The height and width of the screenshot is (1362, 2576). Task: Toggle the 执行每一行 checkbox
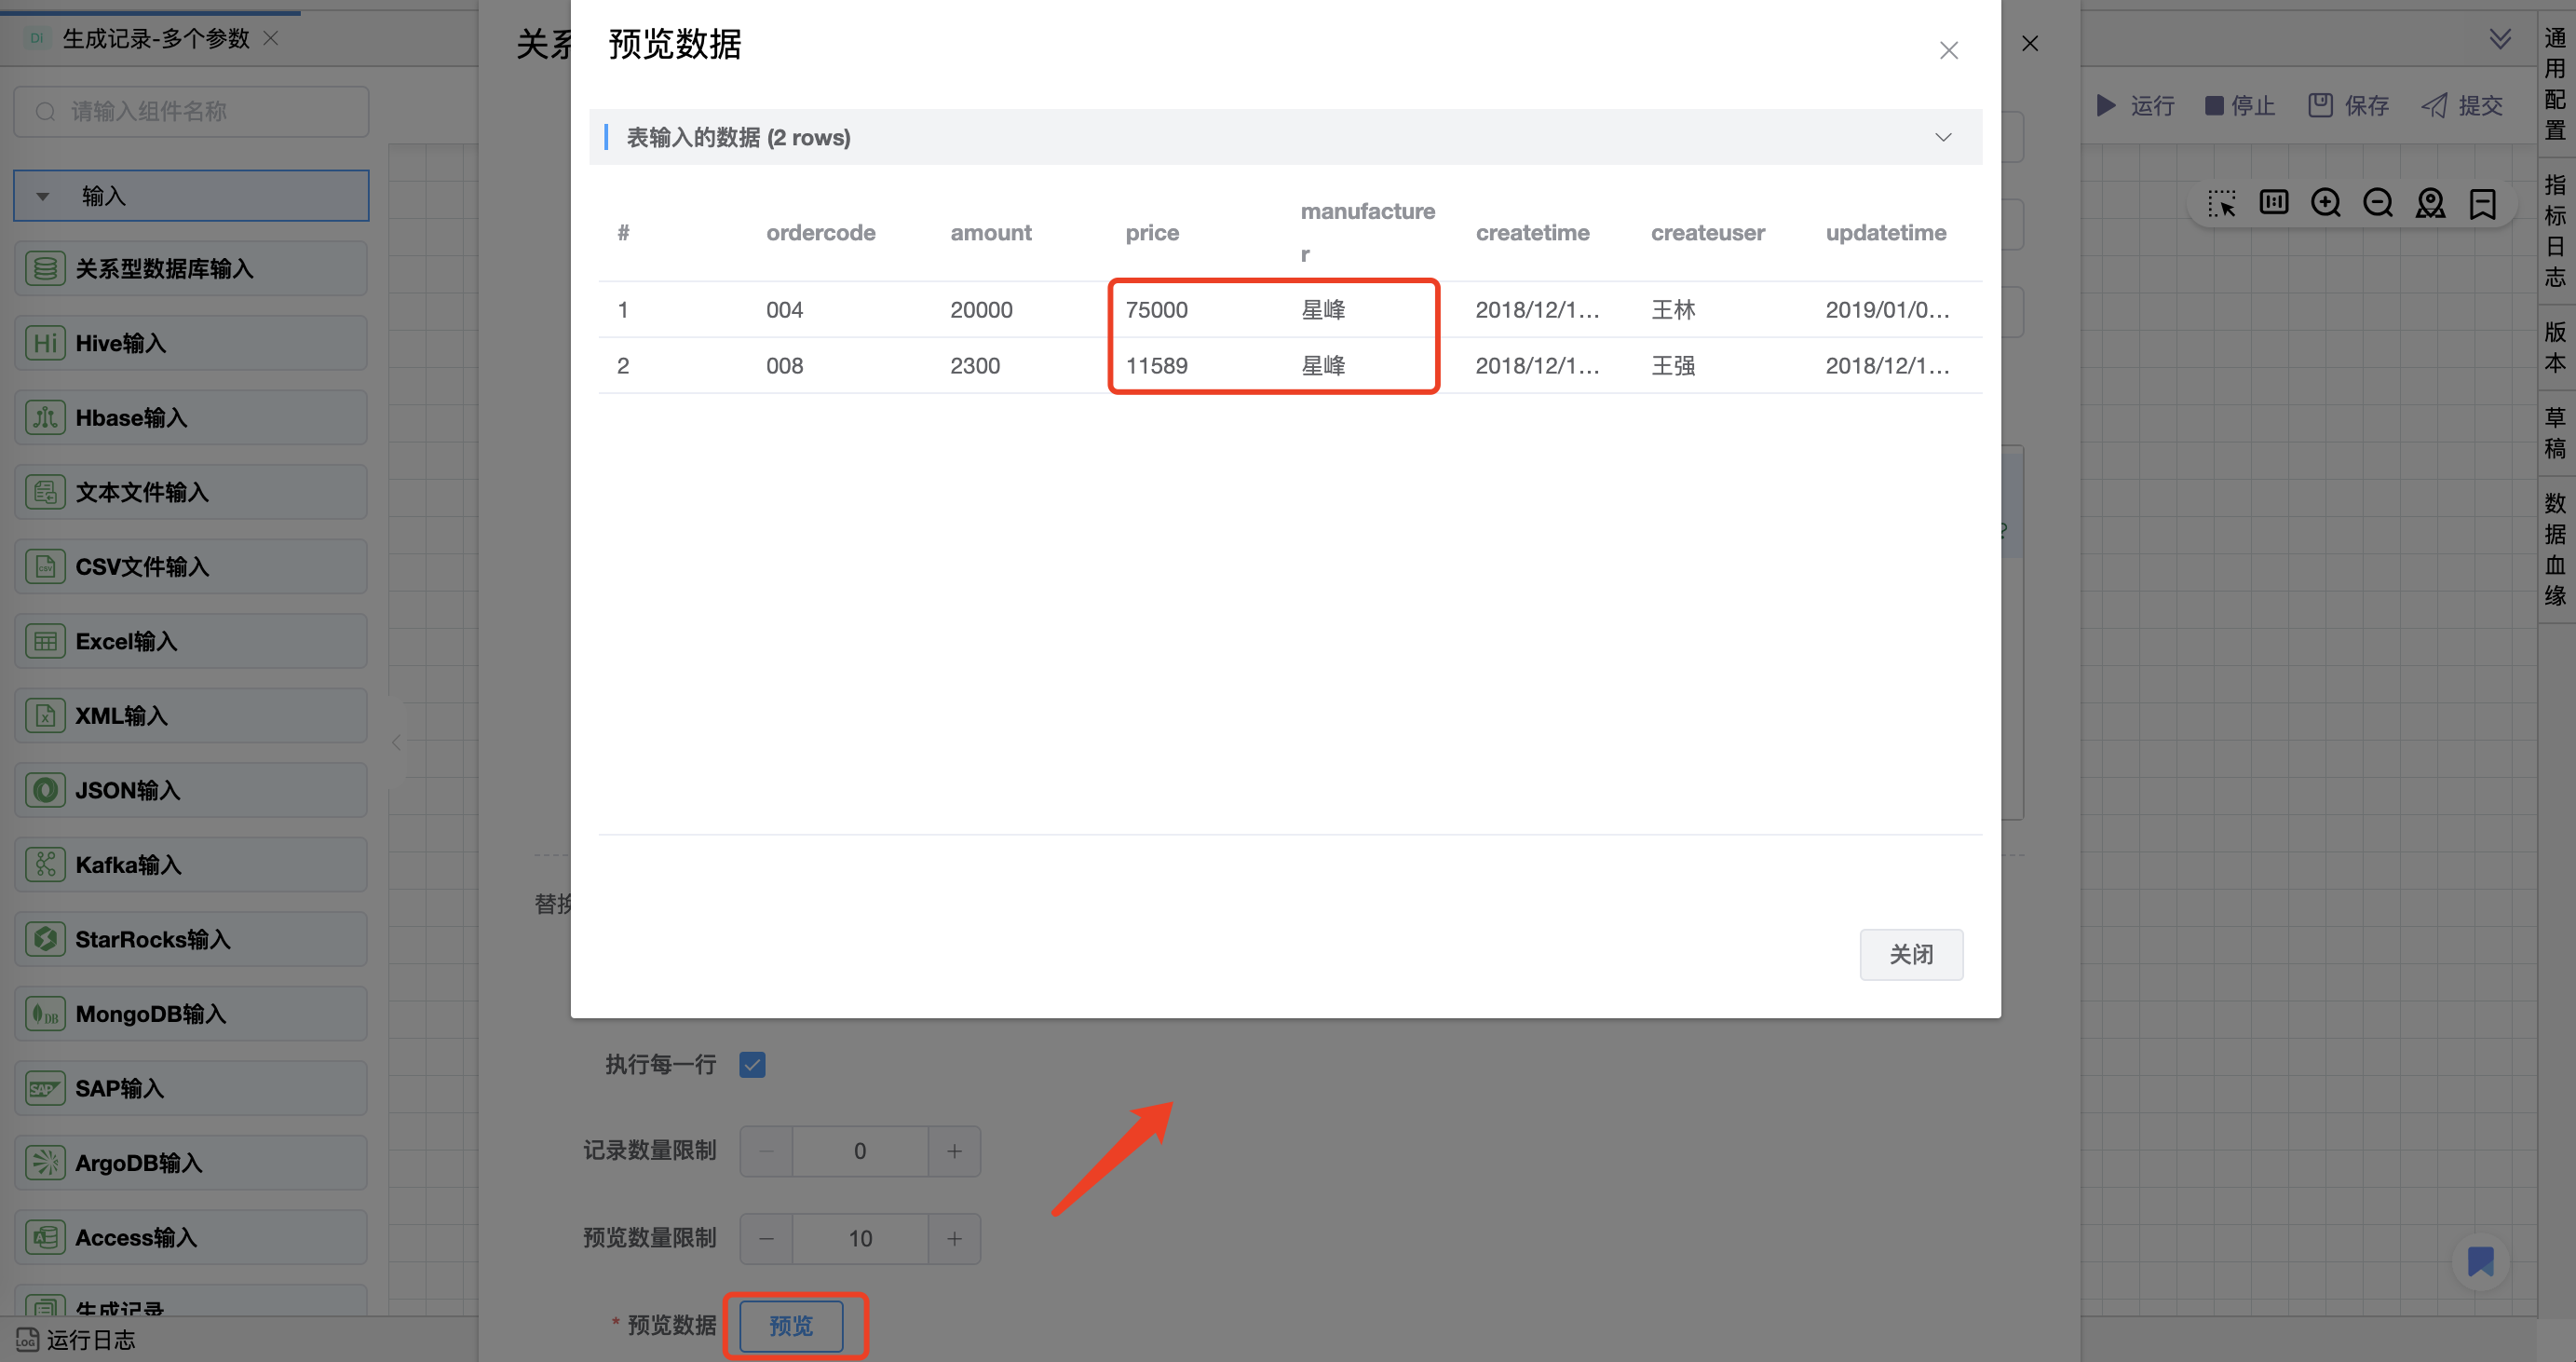(x=752, y=1065)
